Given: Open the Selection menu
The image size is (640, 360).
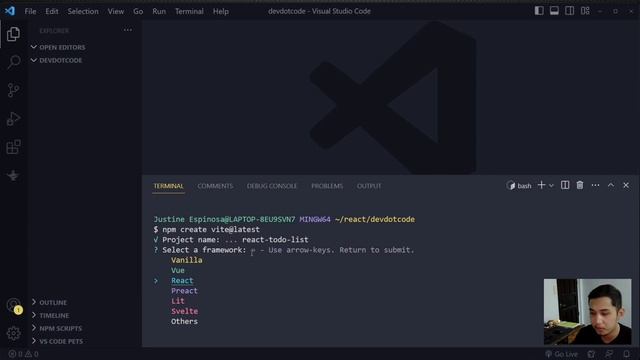Looking at the screenshot, I should coord(83,11).
